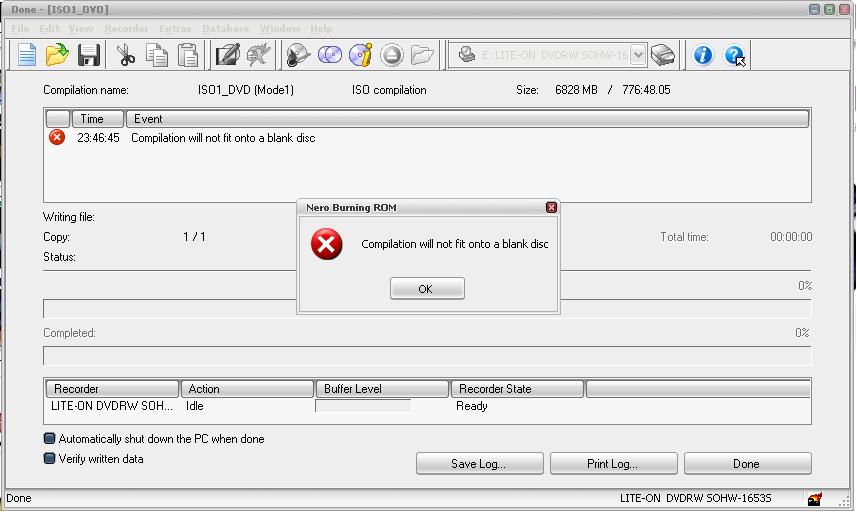Image resolution: width=857 pixels, height=512 pixels.
Task: Click the Event column header
Action: click(x=467, y=119)
